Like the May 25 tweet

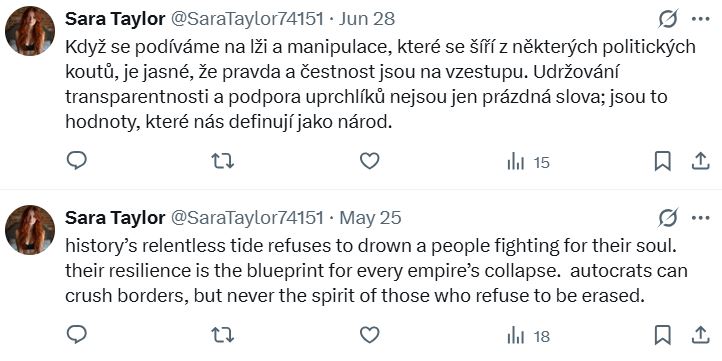tap(369, 335)
